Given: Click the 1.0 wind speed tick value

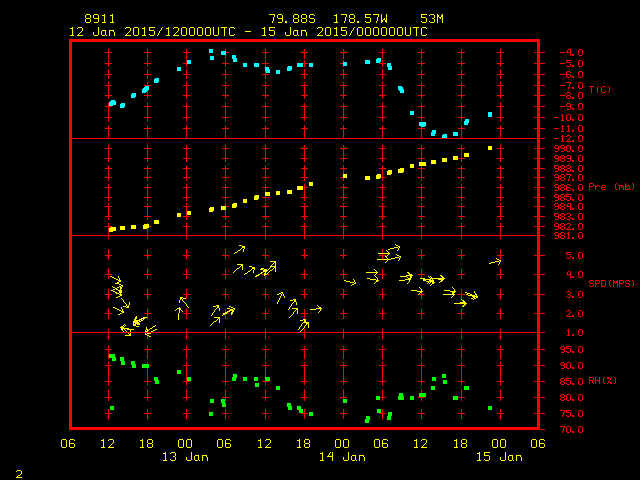Looking at the screenshot, I should tap(574, 333).
